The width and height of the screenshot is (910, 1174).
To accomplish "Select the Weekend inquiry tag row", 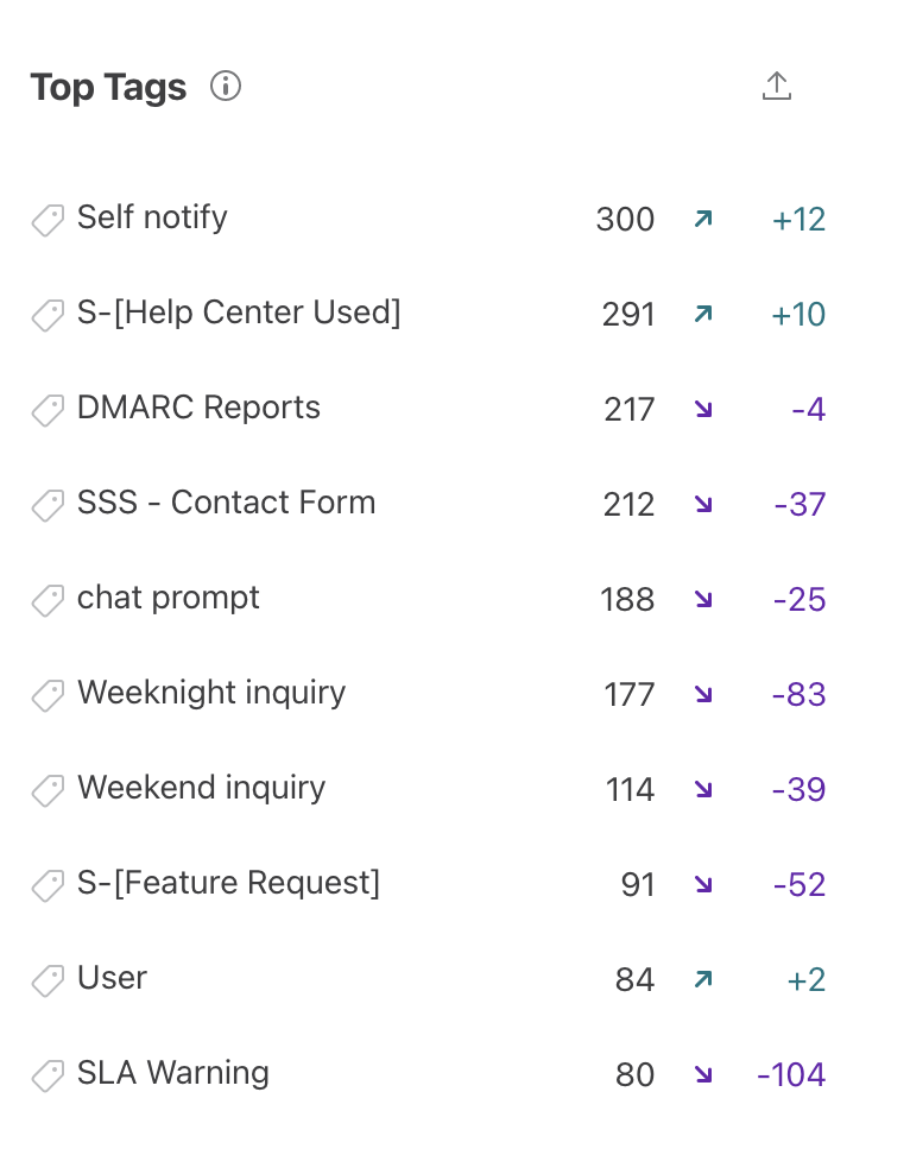I will (428, 788).
